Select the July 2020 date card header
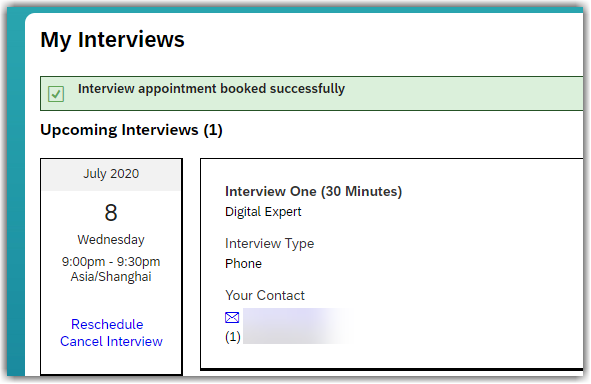 111,175
